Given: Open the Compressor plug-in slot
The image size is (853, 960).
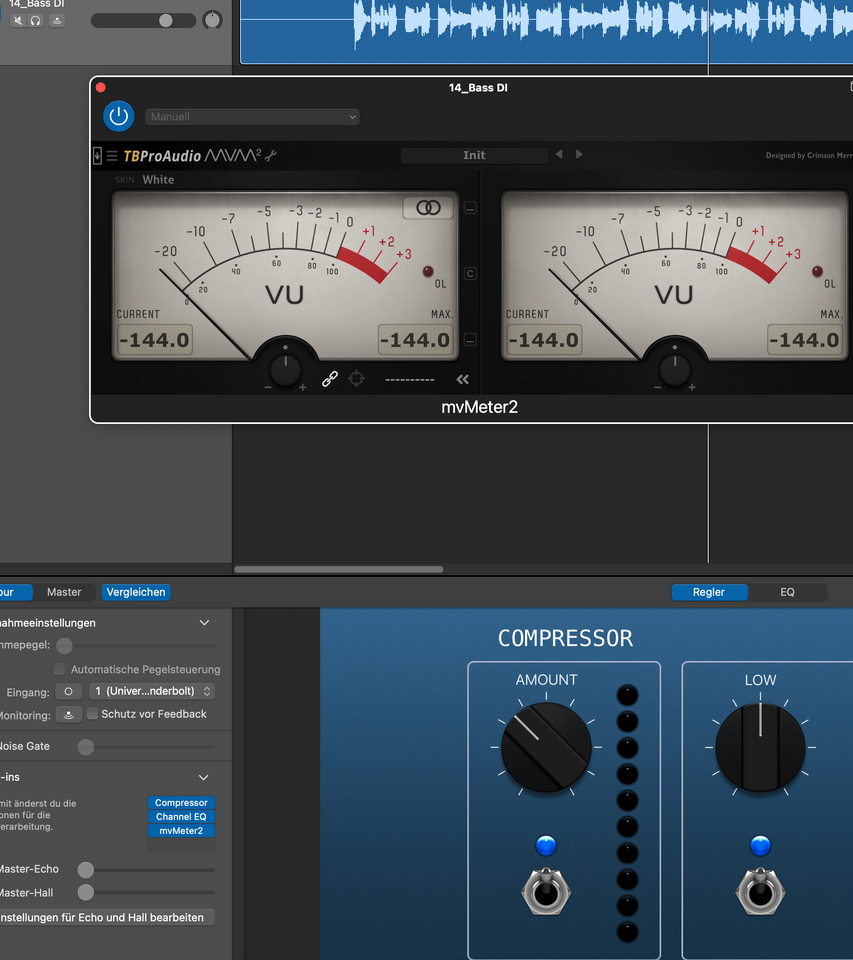Looking at the screenshot, I should [181, 803].
